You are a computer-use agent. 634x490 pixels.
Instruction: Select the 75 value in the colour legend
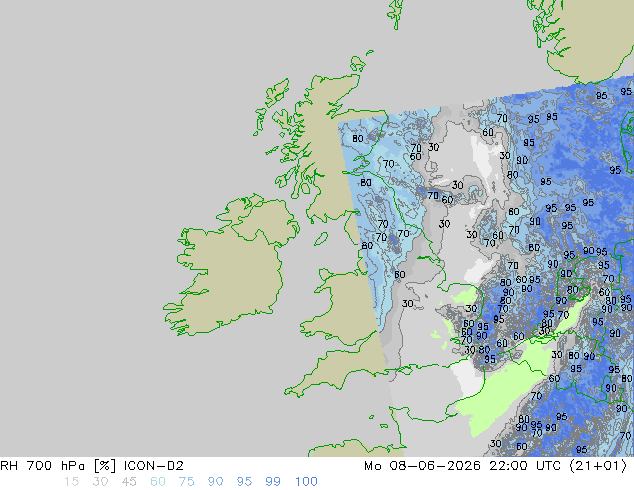tap(186, 482)
